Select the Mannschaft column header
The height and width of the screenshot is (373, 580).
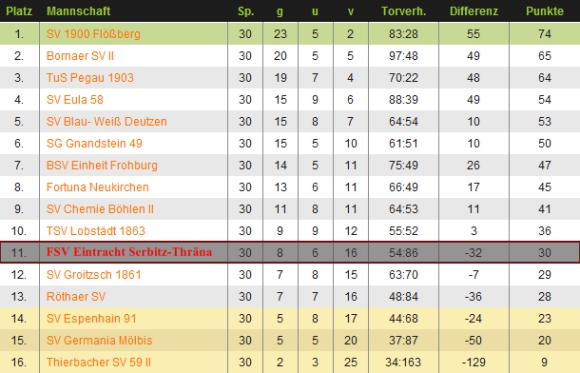point(78,11)
